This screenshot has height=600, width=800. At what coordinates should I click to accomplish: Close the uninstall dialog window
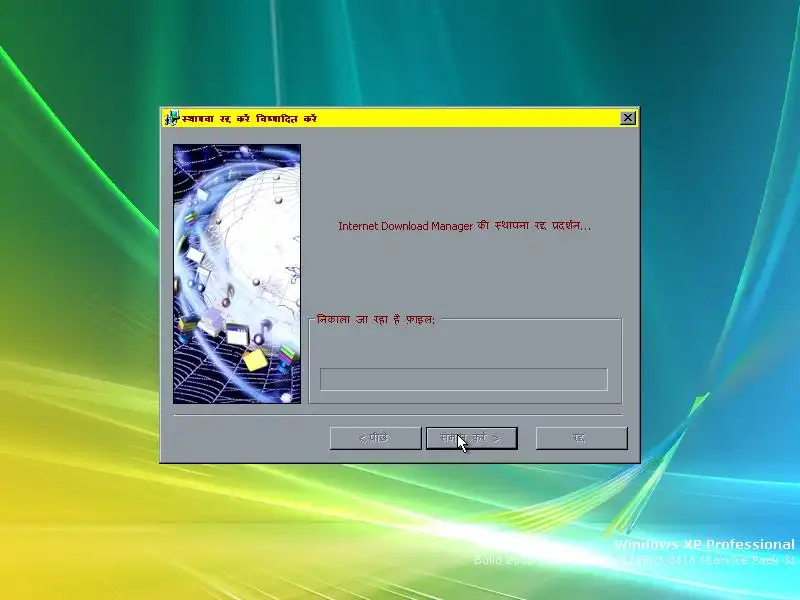628,118
